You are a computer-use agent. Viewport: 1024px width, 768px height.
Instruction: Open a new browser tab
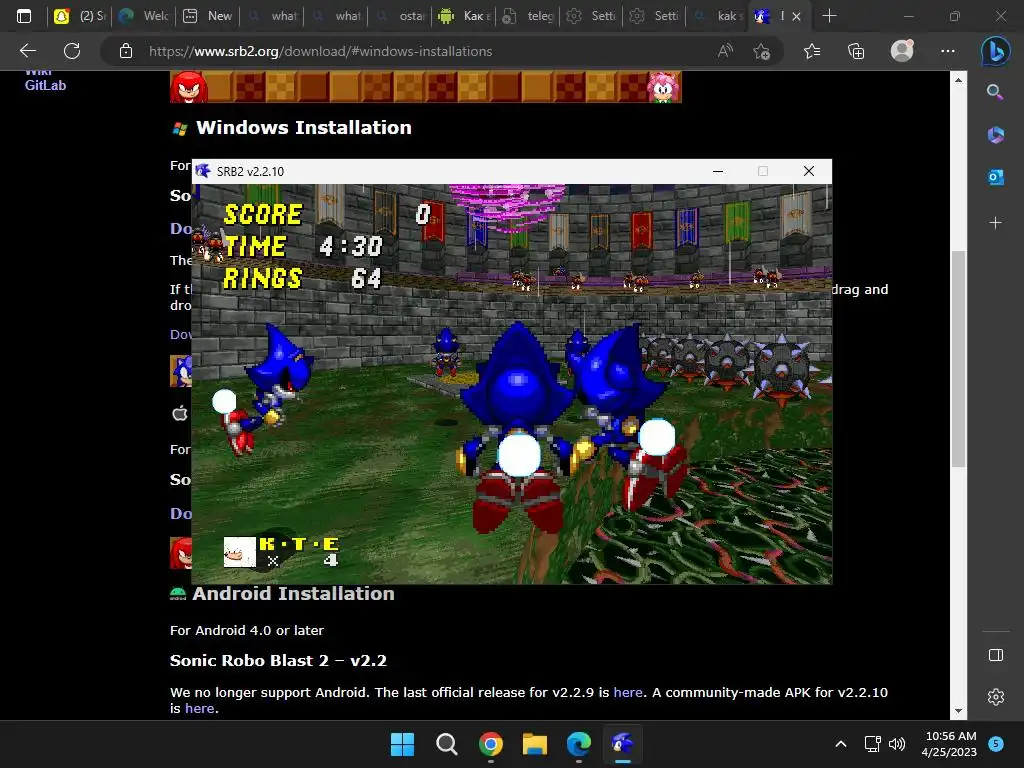click(829, 16)
